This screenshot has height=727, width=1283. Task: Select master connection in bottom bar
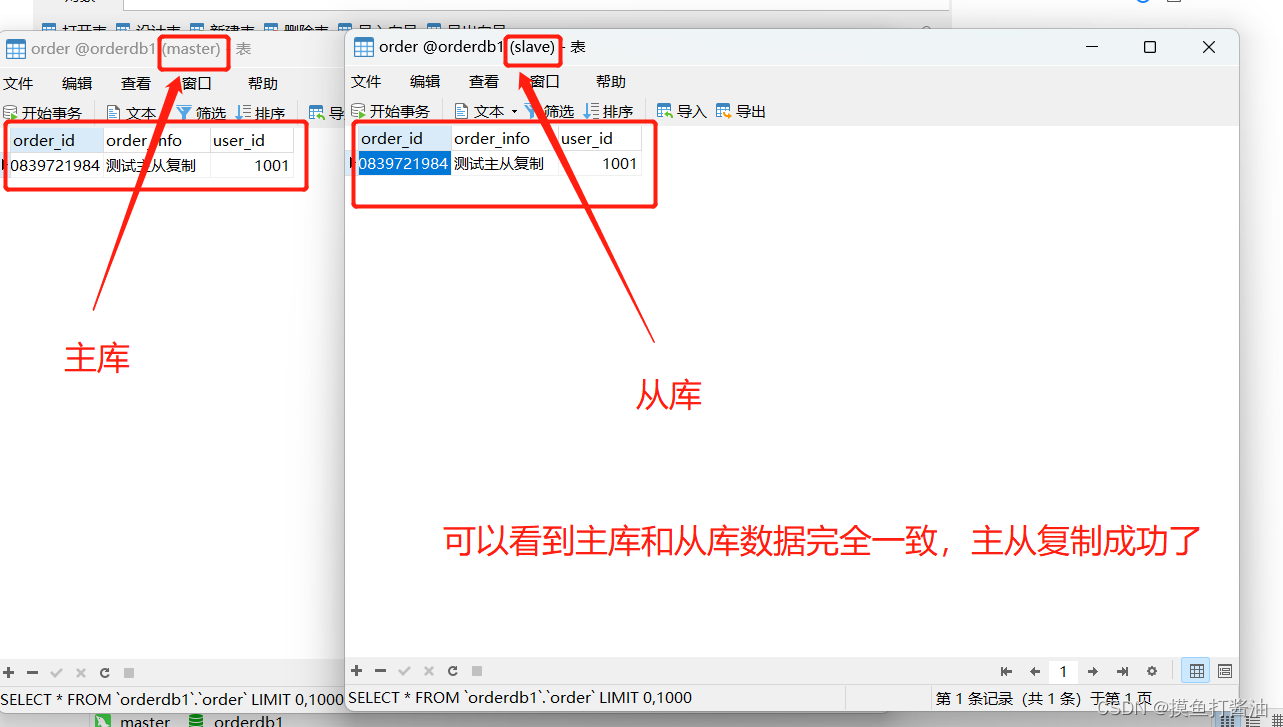pos(134,720)
